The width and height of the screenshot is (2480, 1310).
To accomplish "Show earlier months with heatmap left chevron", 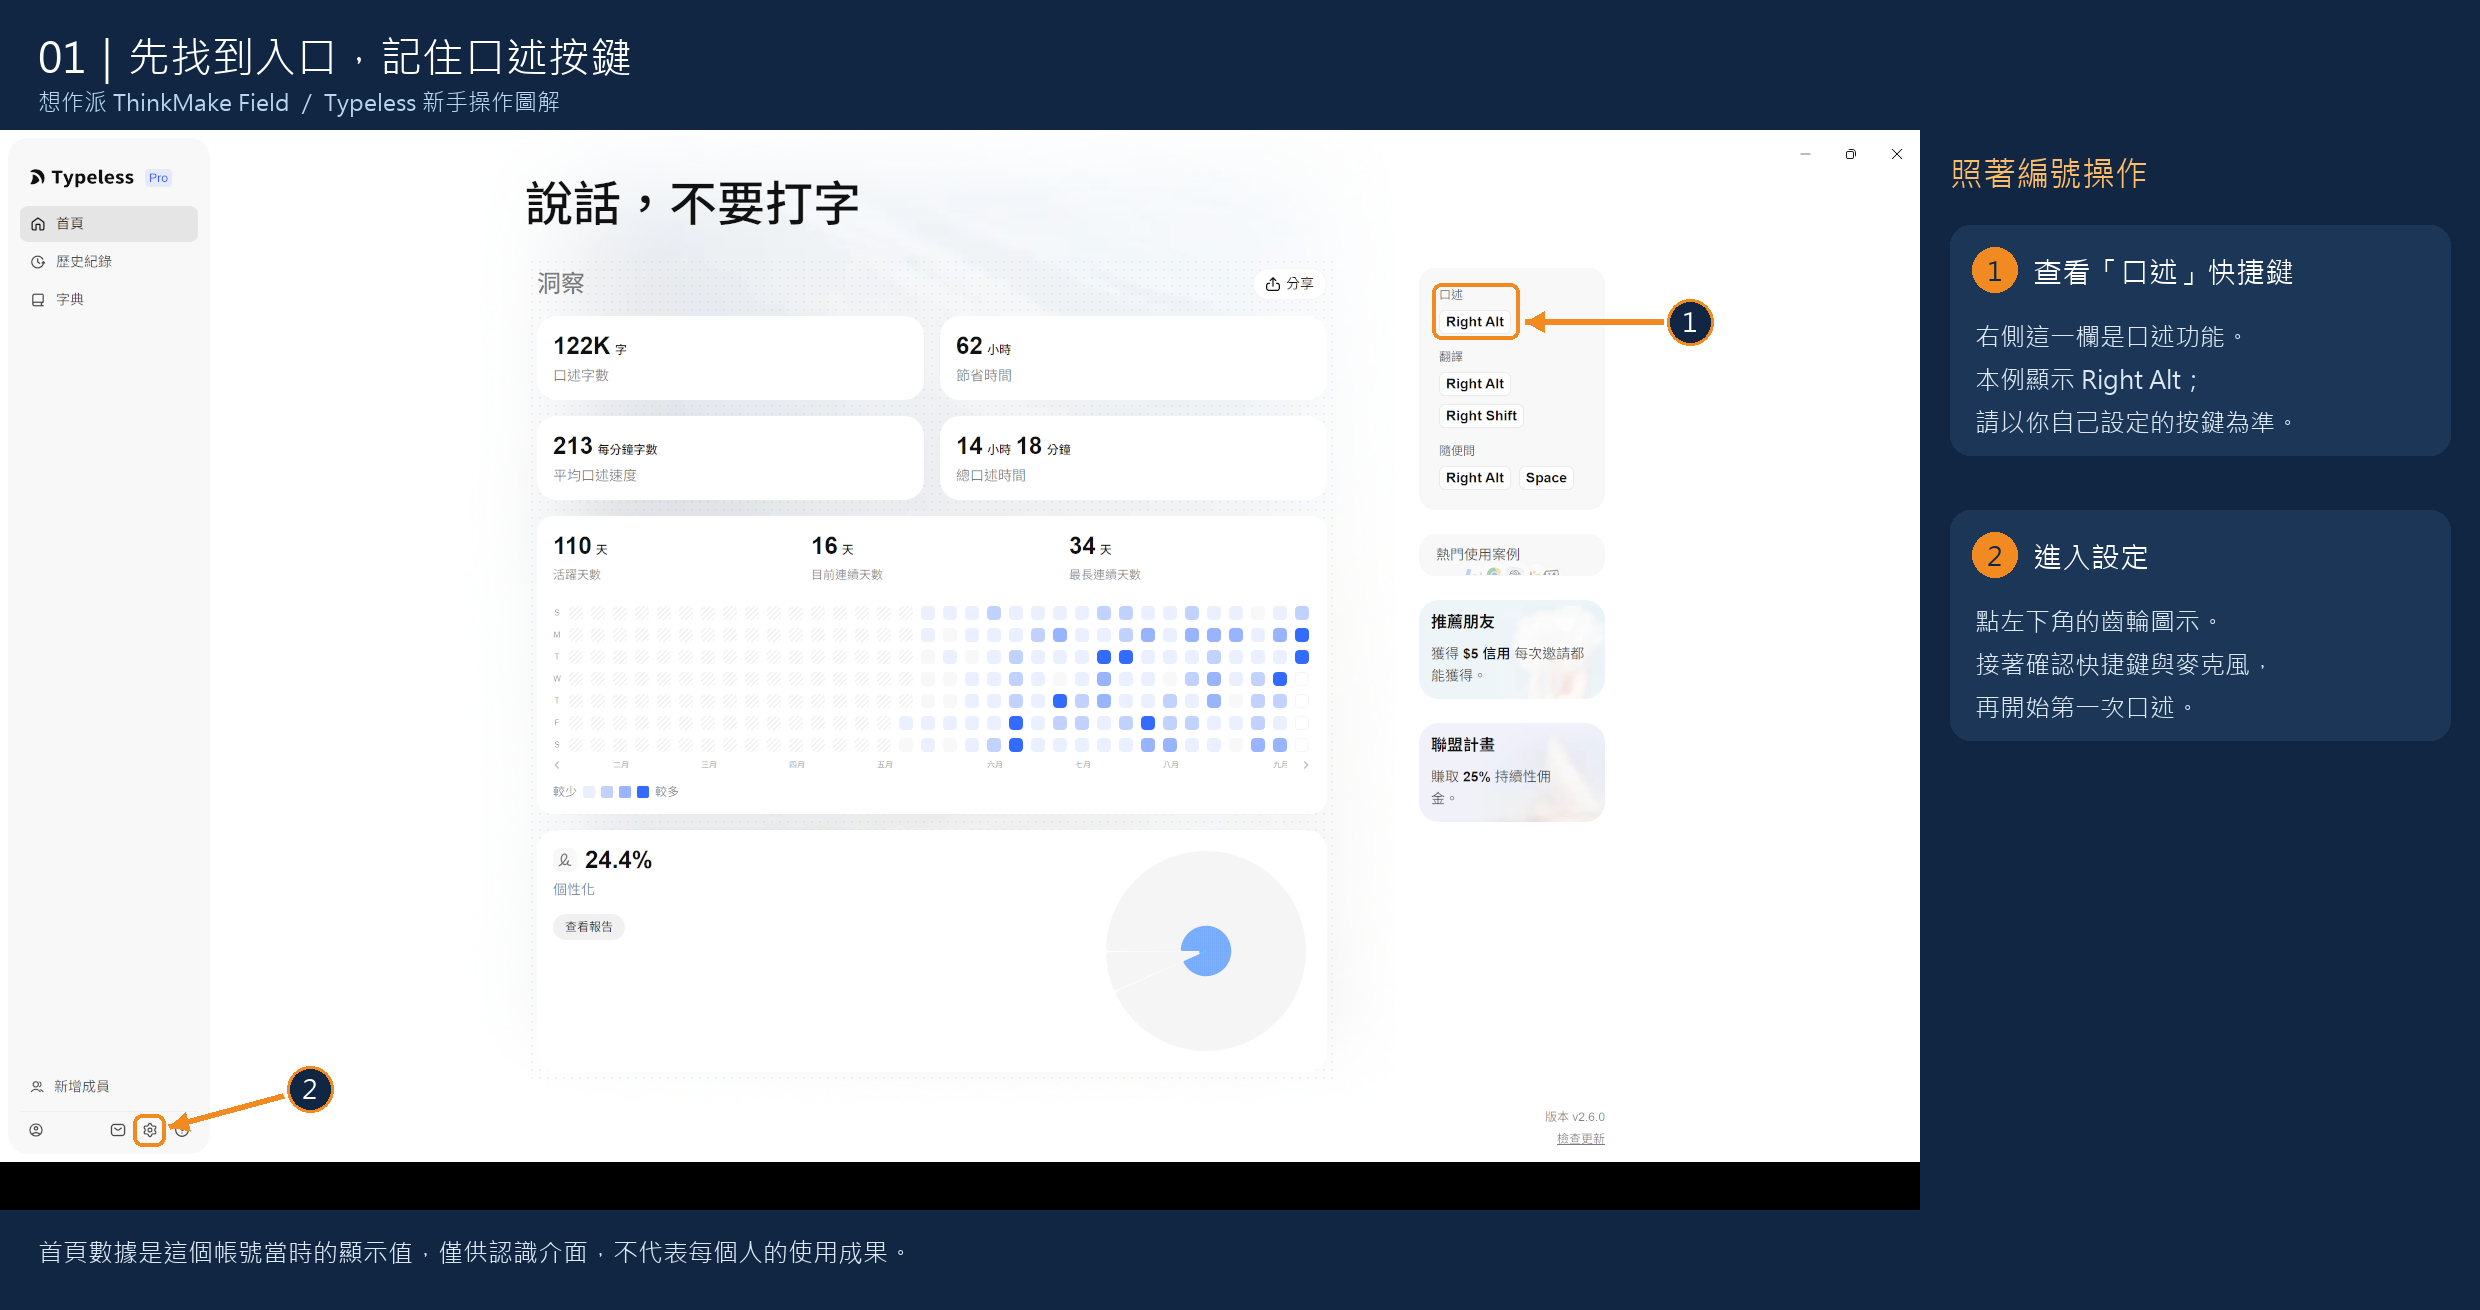I will click(557, 765).
